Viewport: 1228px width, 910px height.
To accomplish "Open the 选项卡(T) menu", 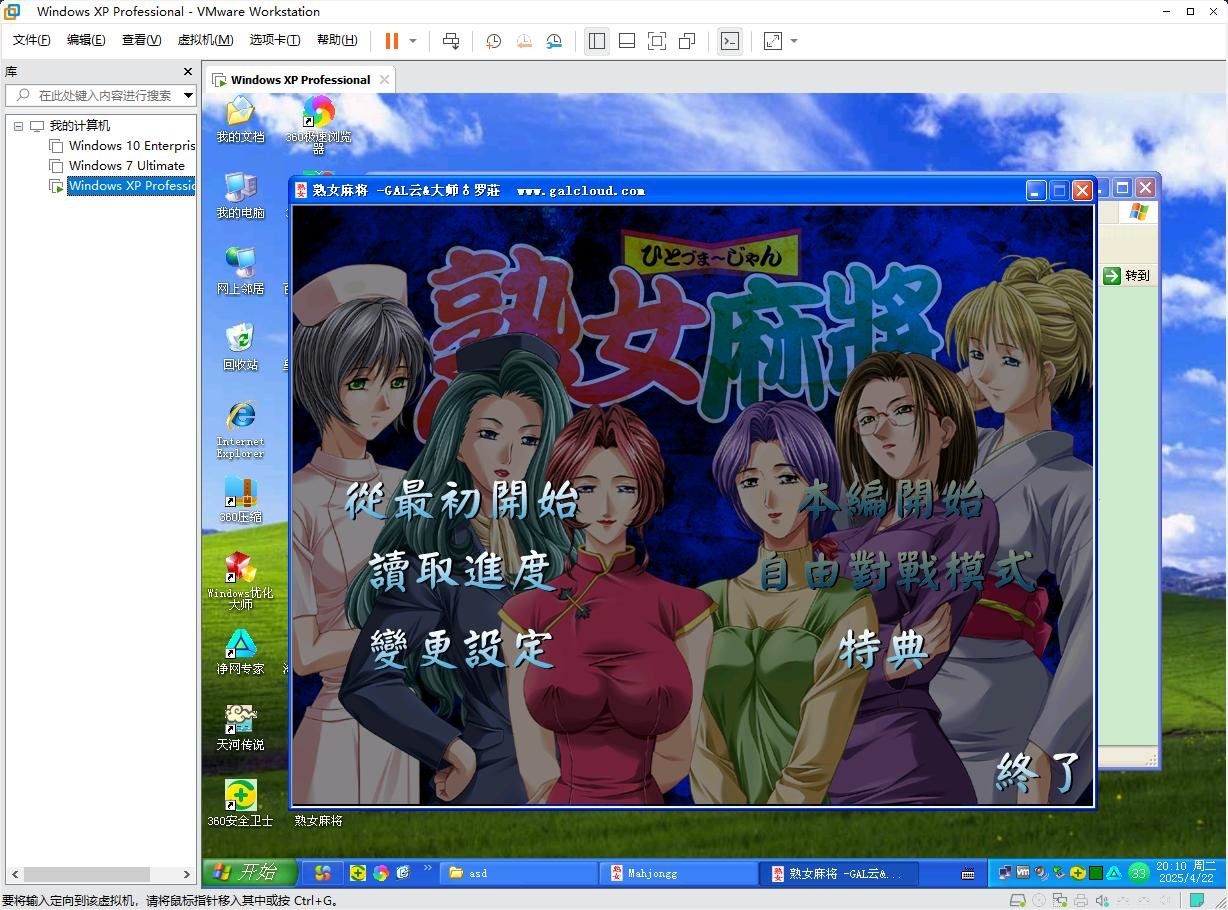I will (x=275, y=40).
